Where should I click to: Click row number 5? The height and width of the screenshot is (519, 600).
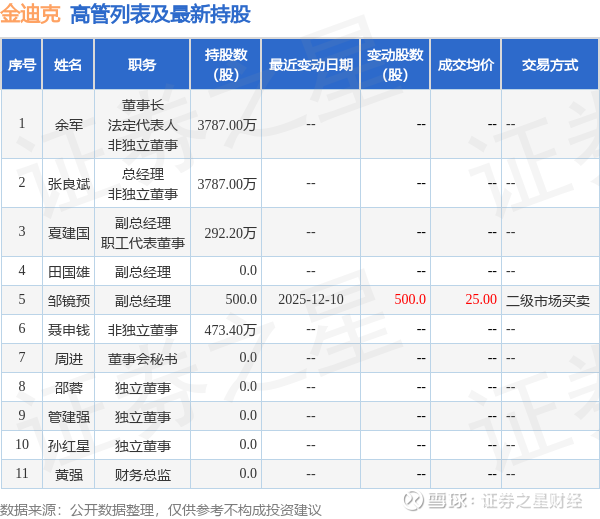(x=22, y=299)
